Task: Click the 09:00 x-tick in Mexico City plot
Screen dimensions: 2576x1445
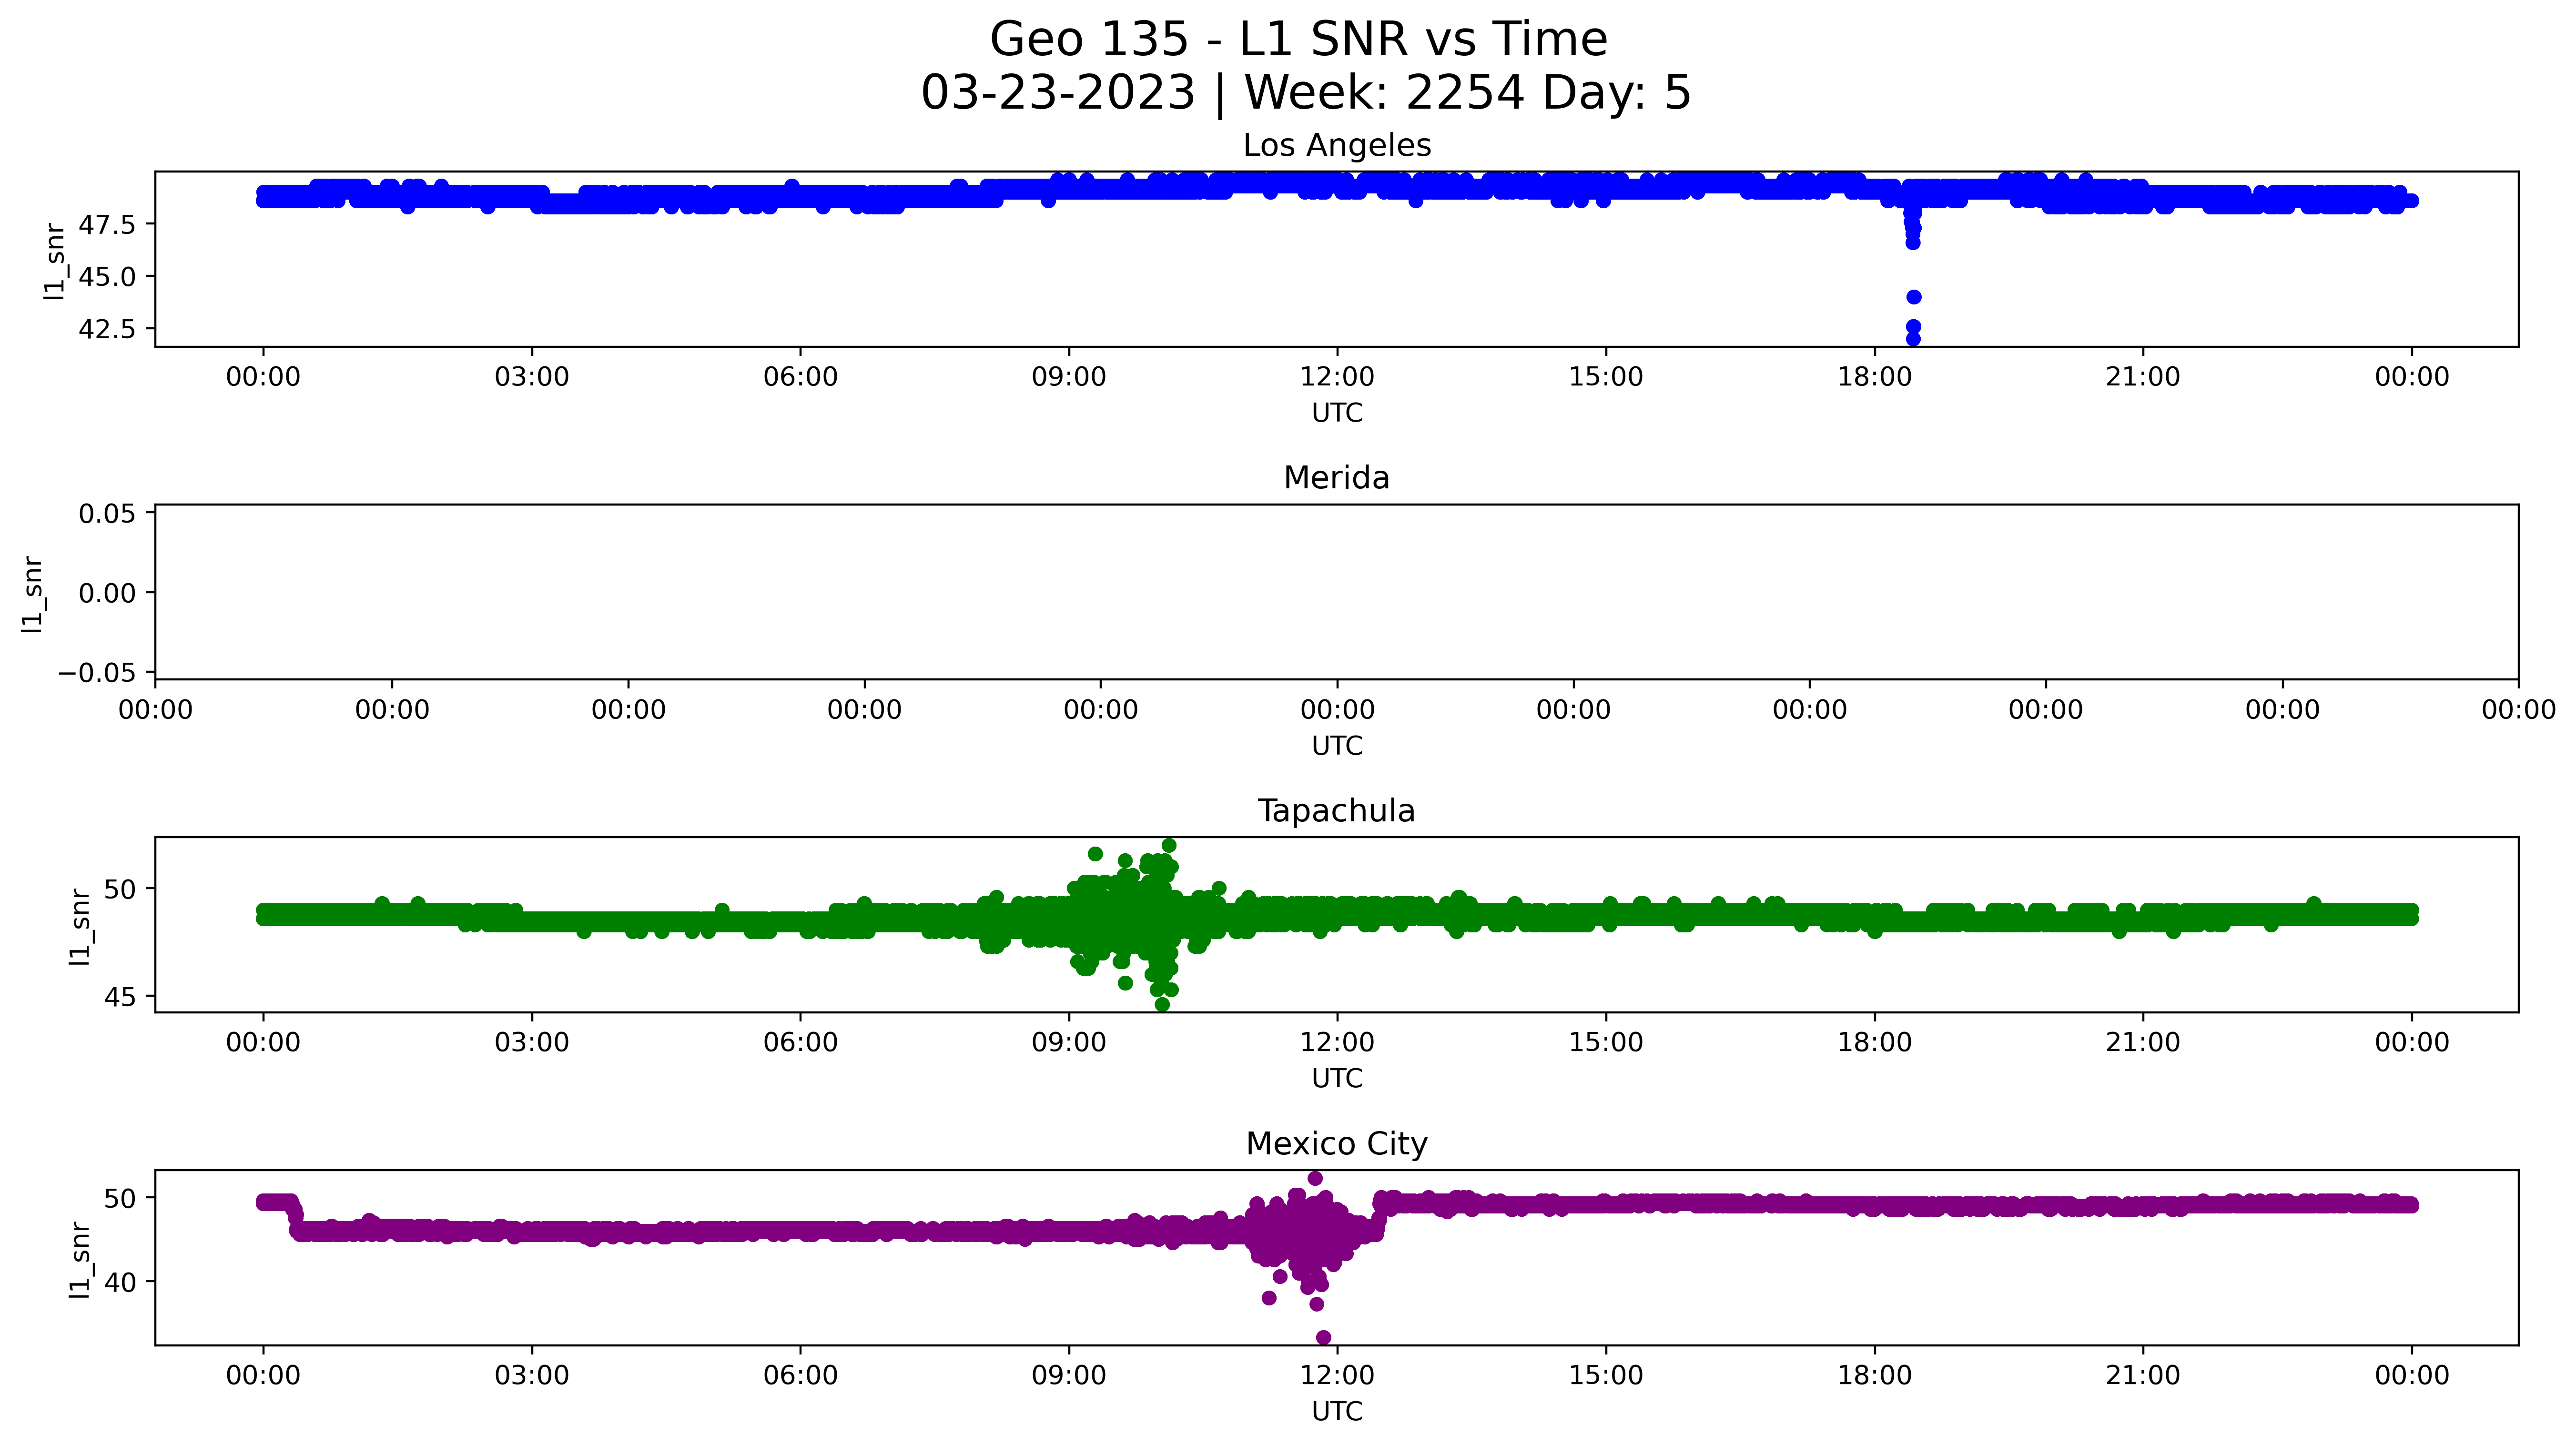Action: coord(1069,1376)
